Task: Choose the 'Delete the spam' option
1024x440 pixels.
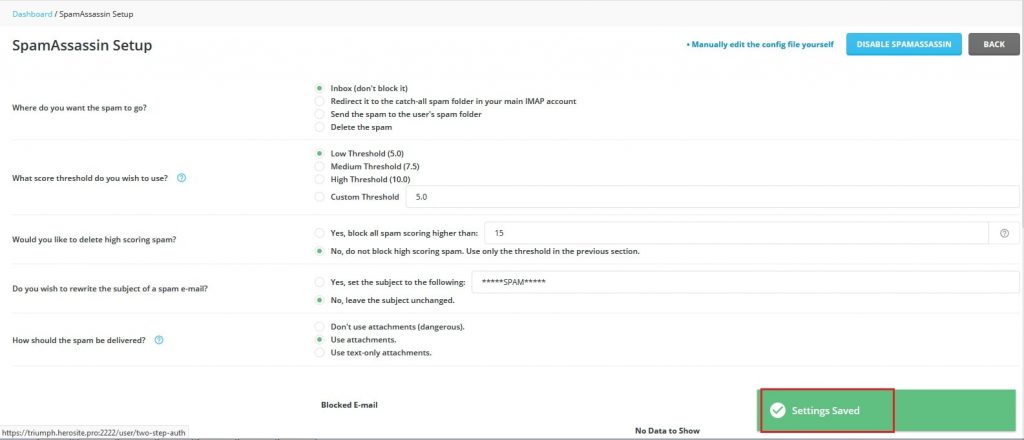Action: pyautogui.click(x=320, y=127)
